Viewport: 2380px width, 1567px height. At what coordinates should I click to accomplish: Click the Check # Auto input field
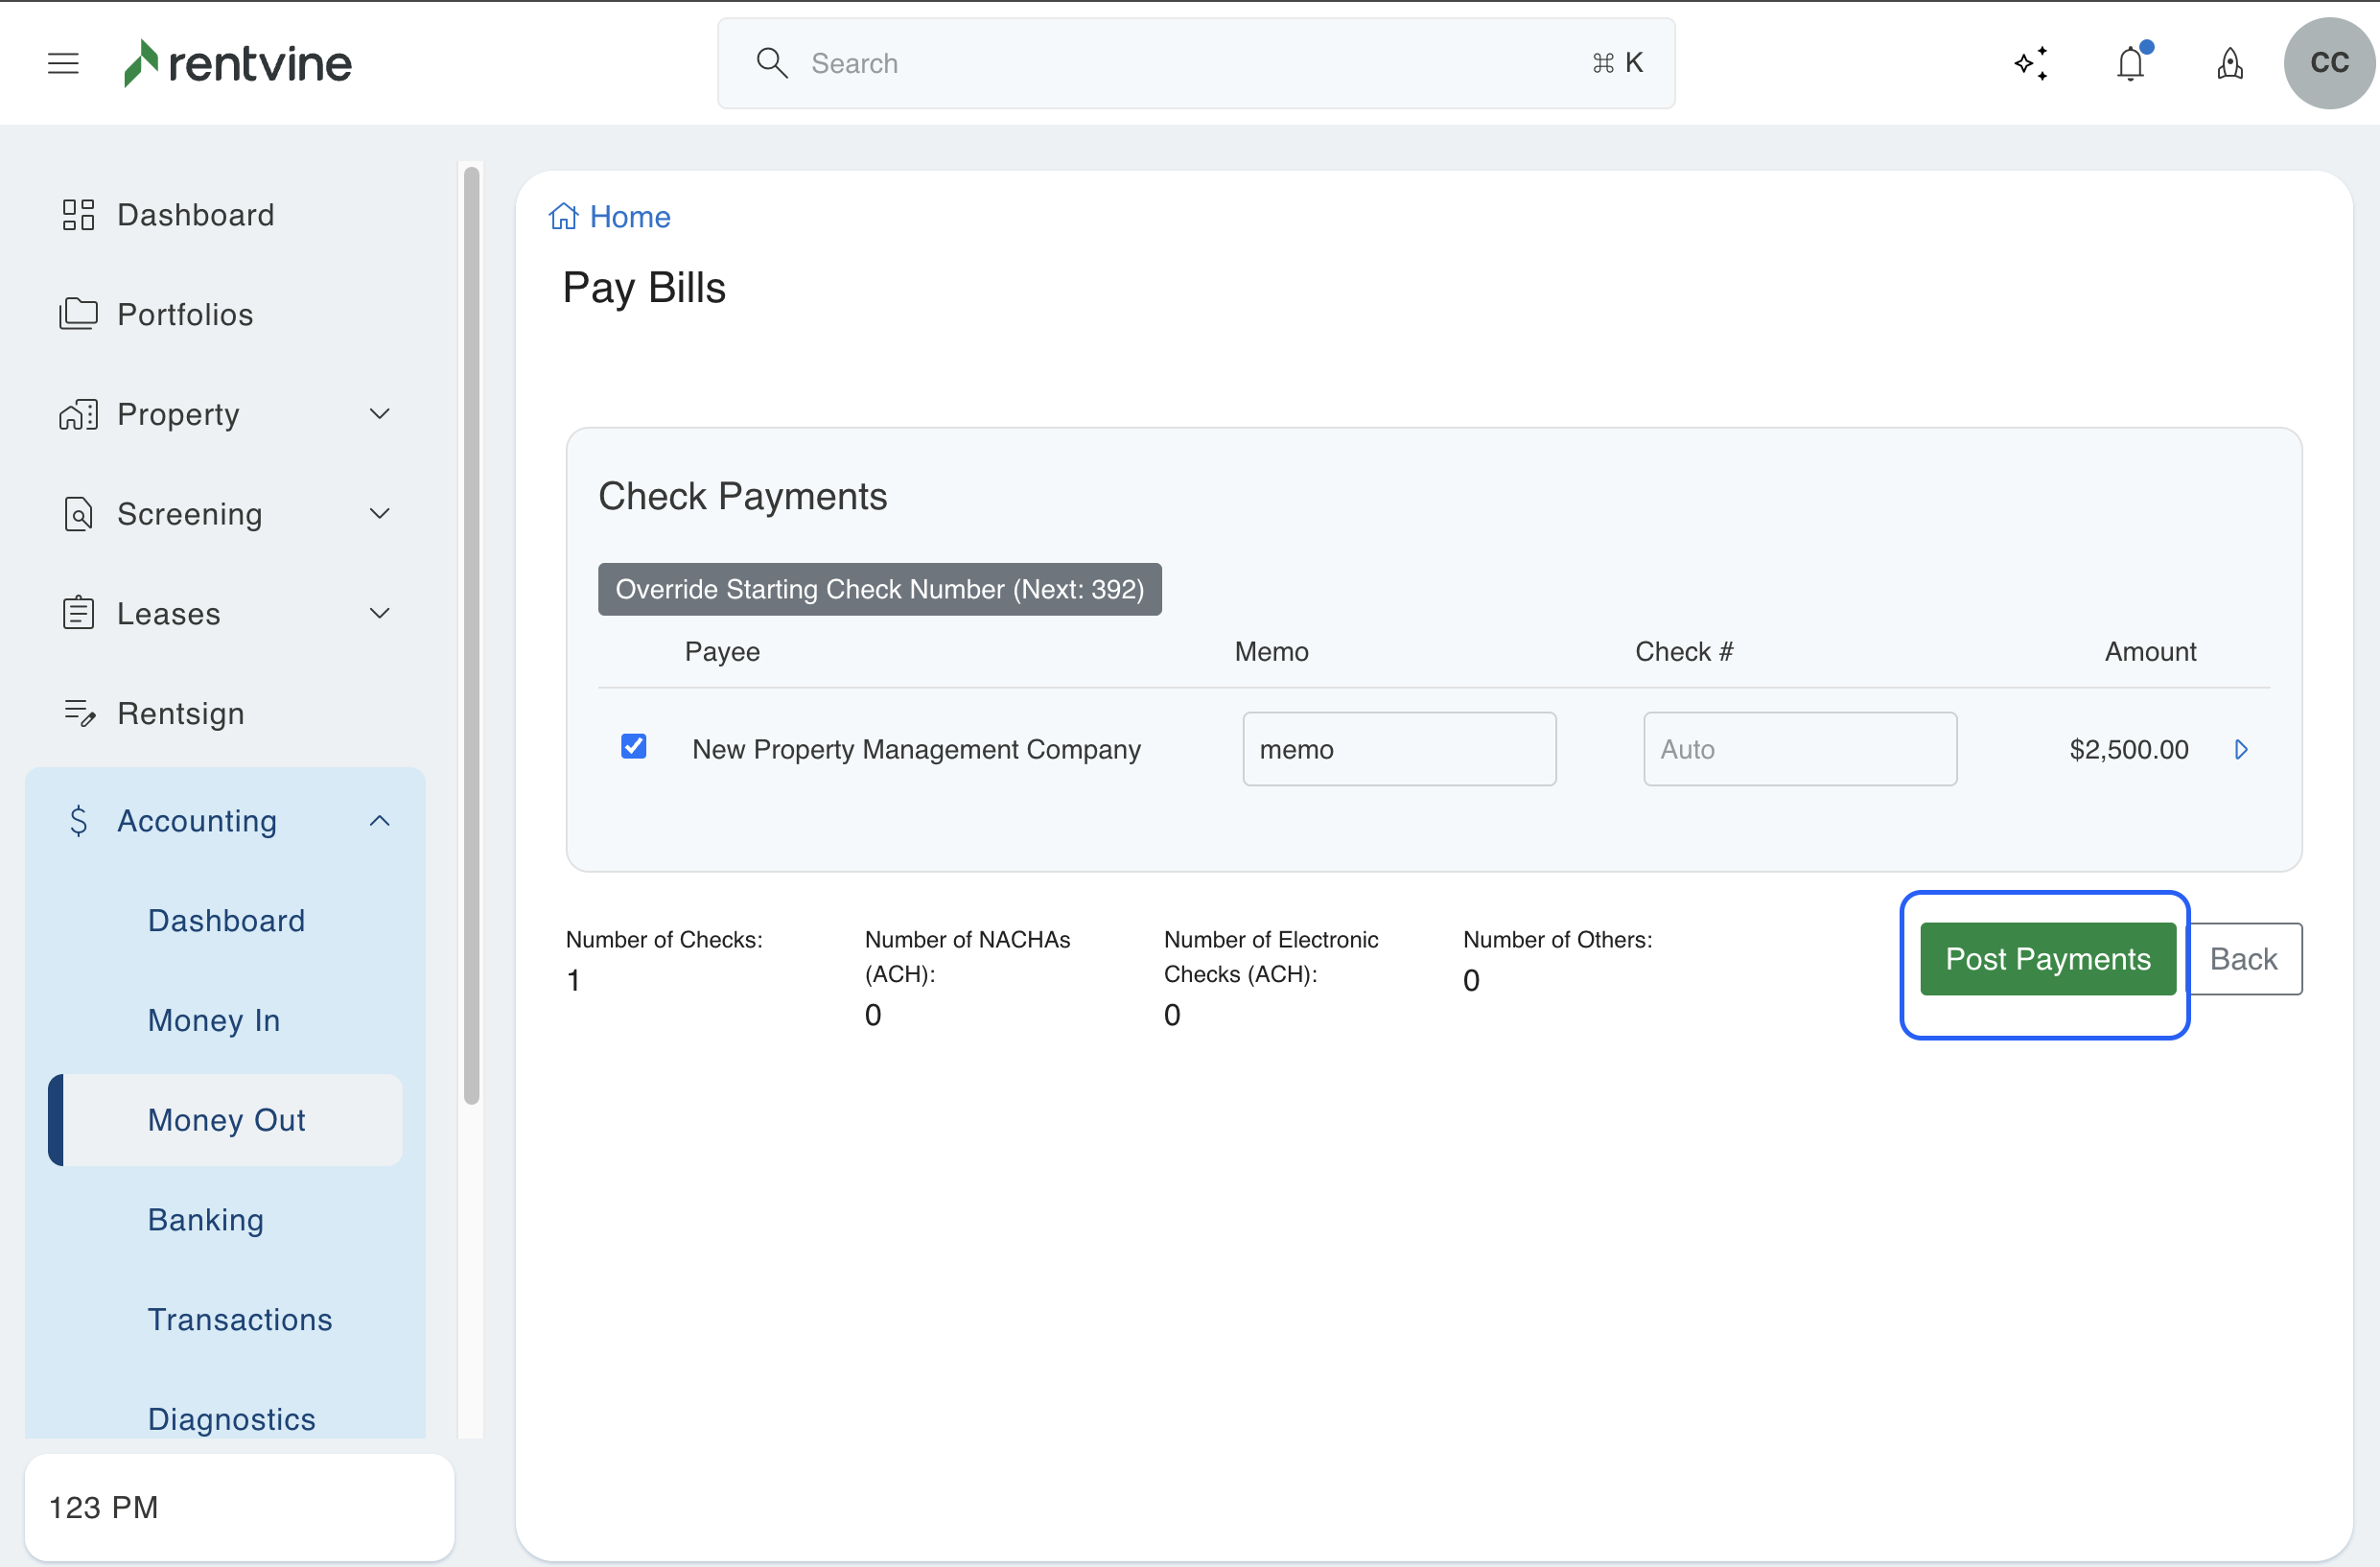pos(1799,749)
